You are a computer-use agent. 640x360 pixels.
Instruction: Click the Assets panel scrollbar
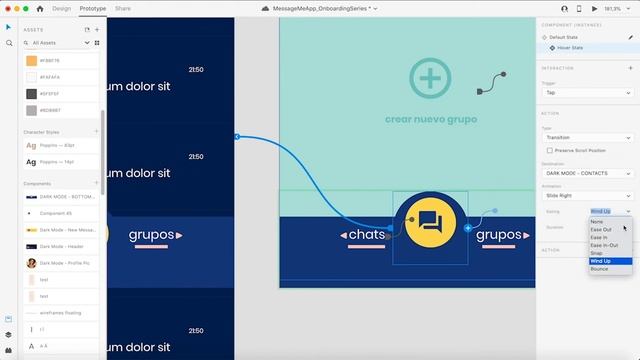[x=102, y=152]
